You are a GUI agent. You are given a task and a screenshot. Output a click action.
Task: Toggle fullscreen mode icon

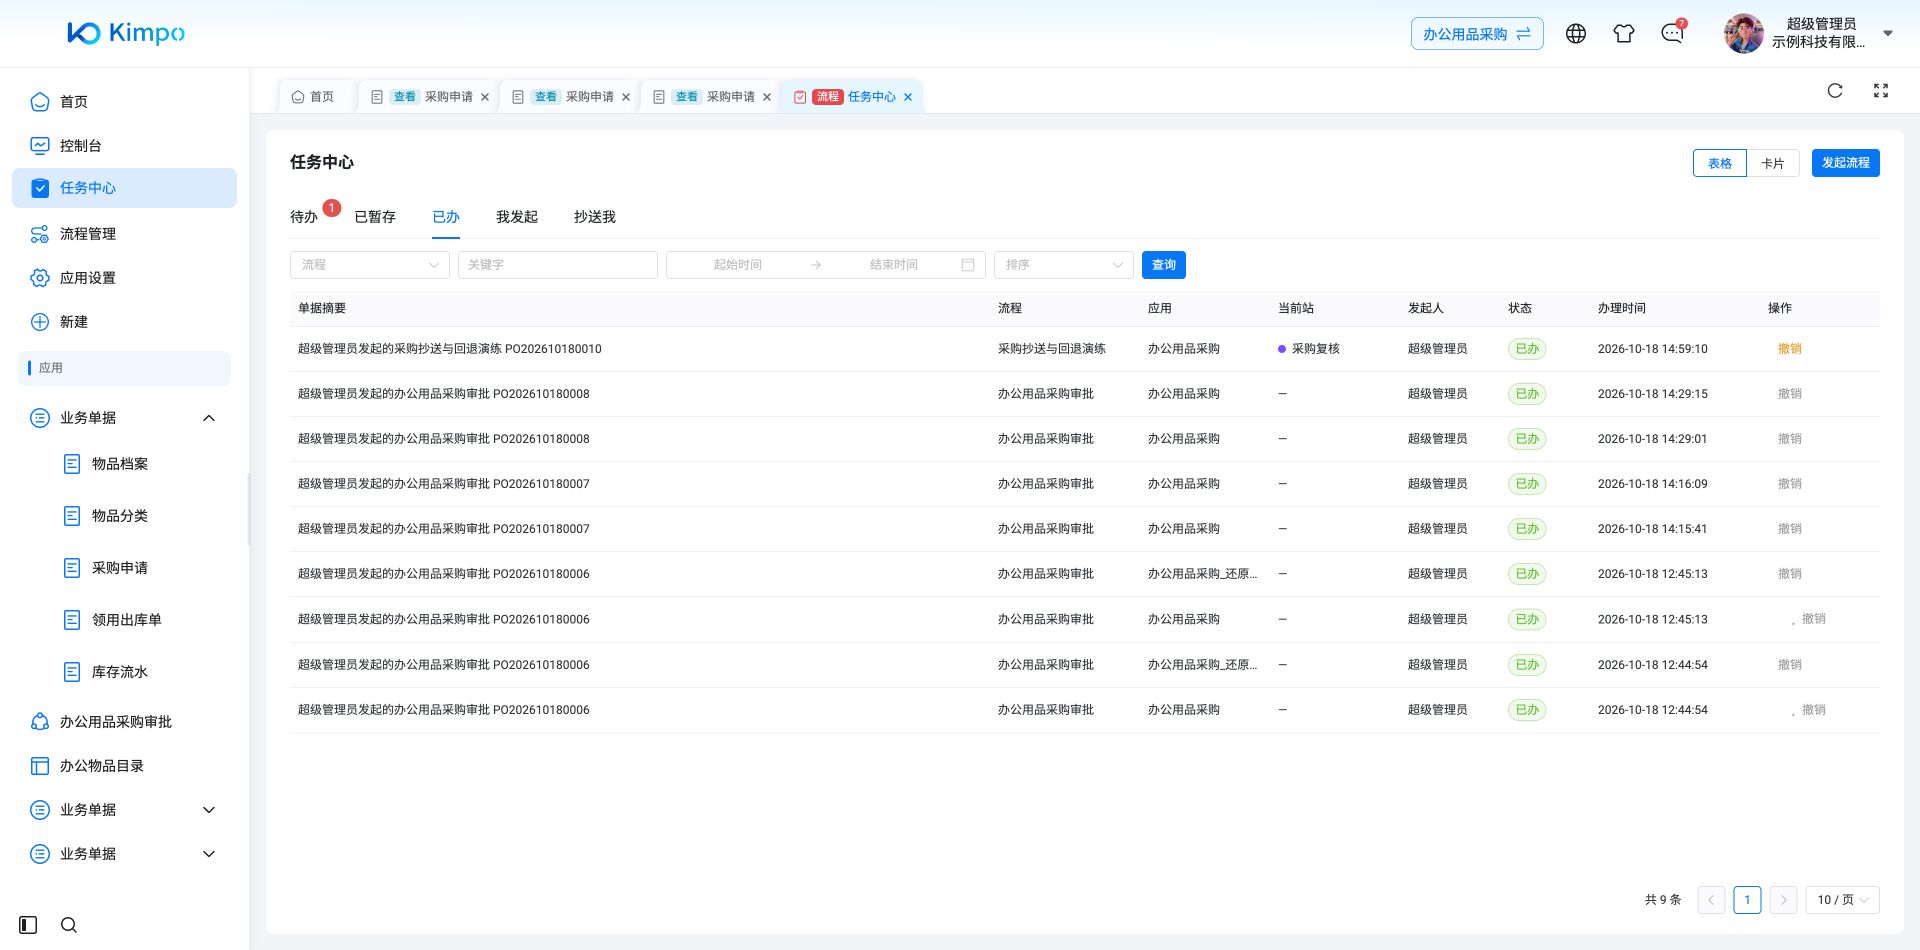tap(1881, 91)
